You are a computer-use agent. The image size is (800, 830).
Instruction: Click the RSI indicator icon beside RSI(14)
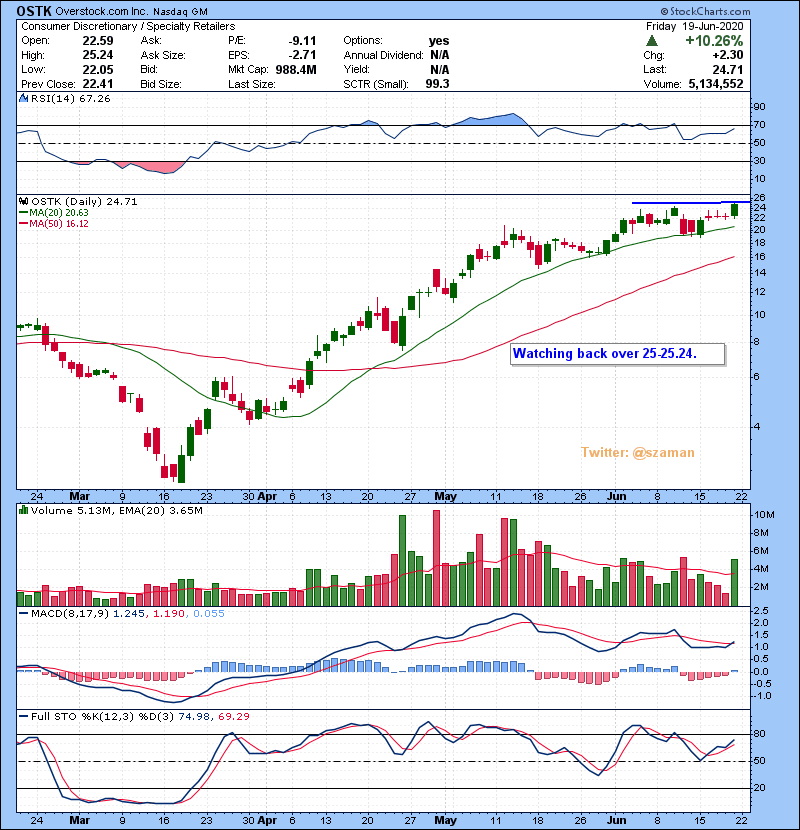click(x=23, y=98)
